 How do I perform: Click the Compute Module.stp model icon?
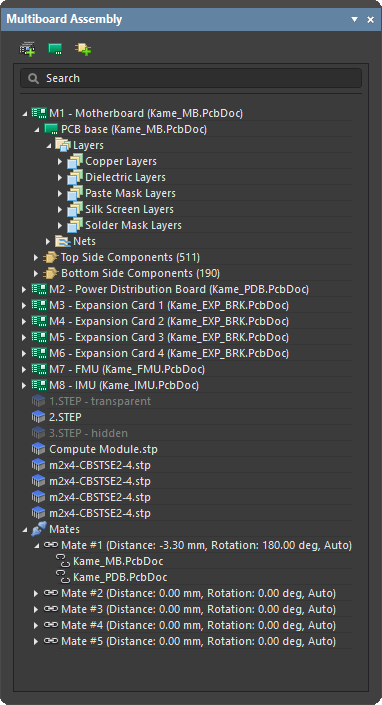pos(39,449)
